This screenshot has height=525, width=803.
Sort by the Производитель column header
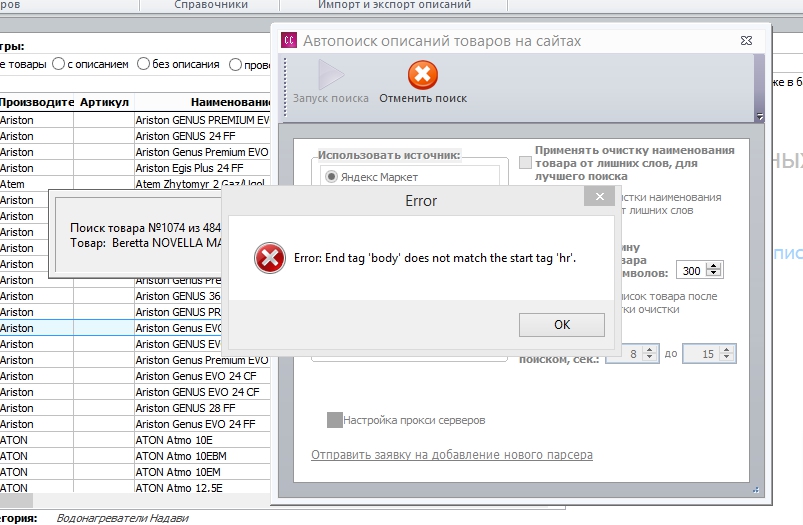tap(36, 102)
